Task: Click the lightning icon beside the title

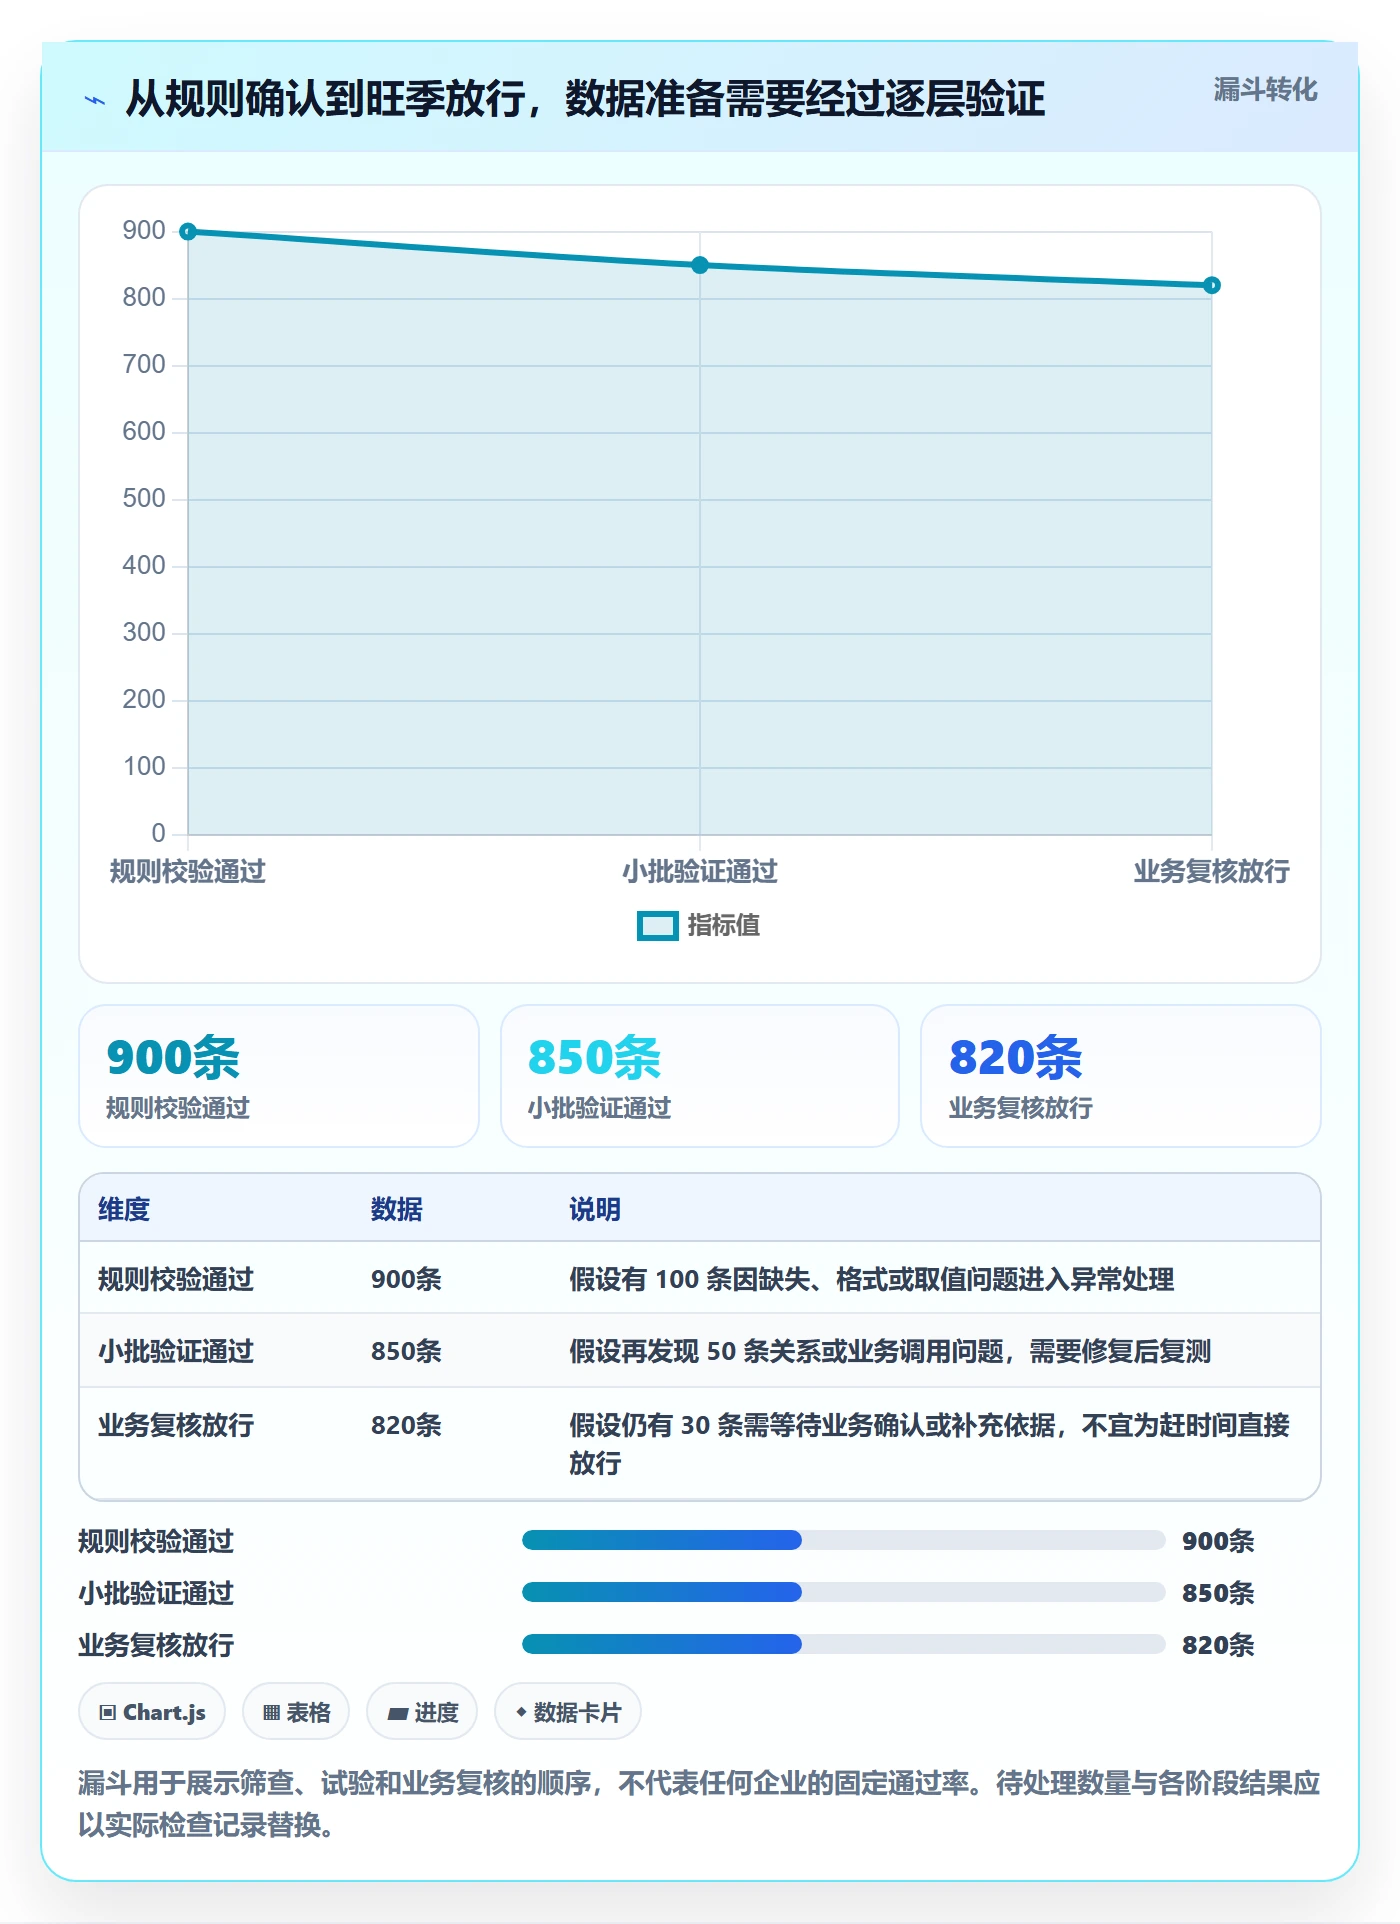Action: coord(95,100)
